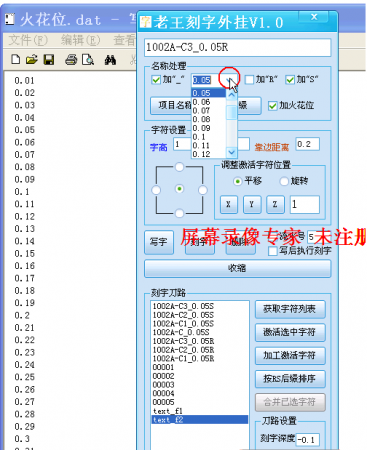This screenshot has height=450, width=367.
Task: Click the 收缩 collapse button
Action: pos(237,268)
